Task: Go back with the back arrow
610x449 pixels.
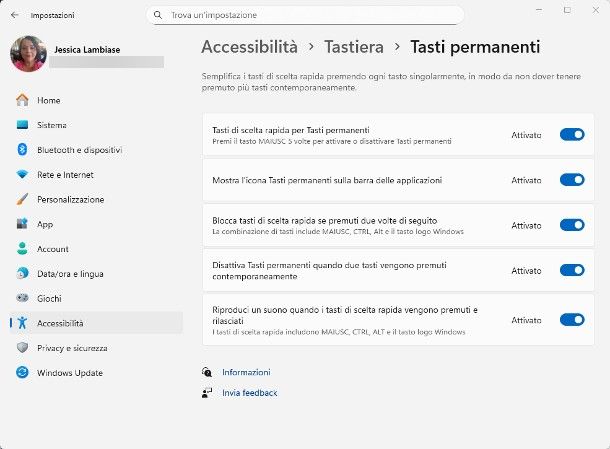Action: coord(14,16)
